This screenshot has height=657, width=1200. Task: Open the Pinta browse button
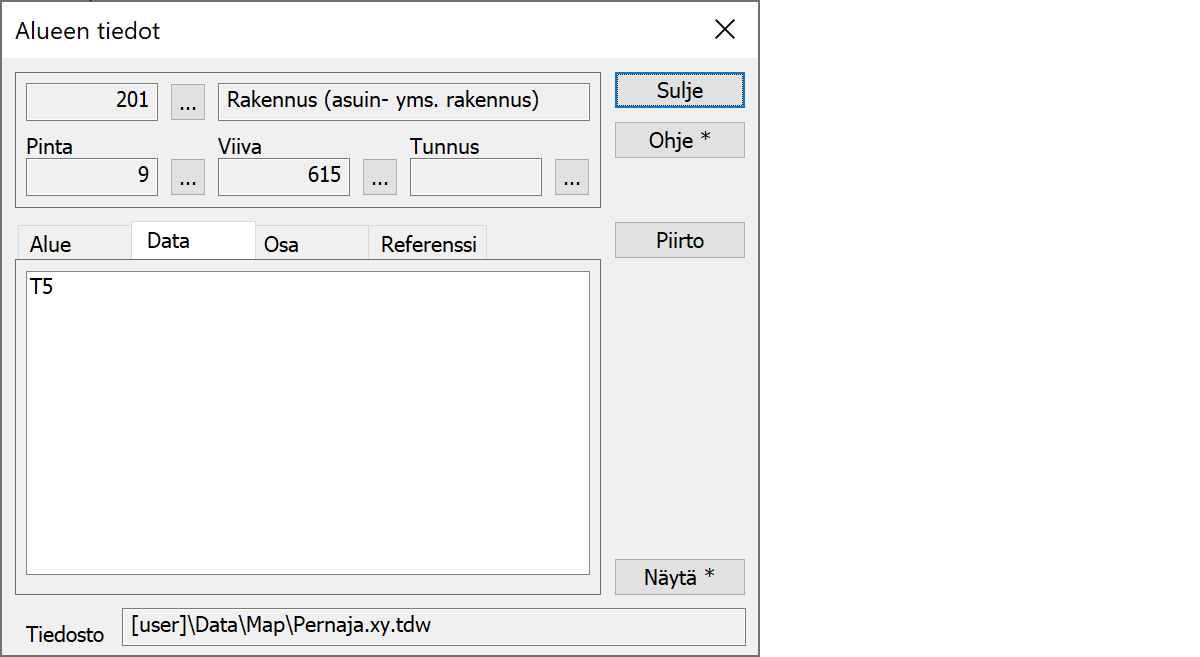(x=188, y=177)
